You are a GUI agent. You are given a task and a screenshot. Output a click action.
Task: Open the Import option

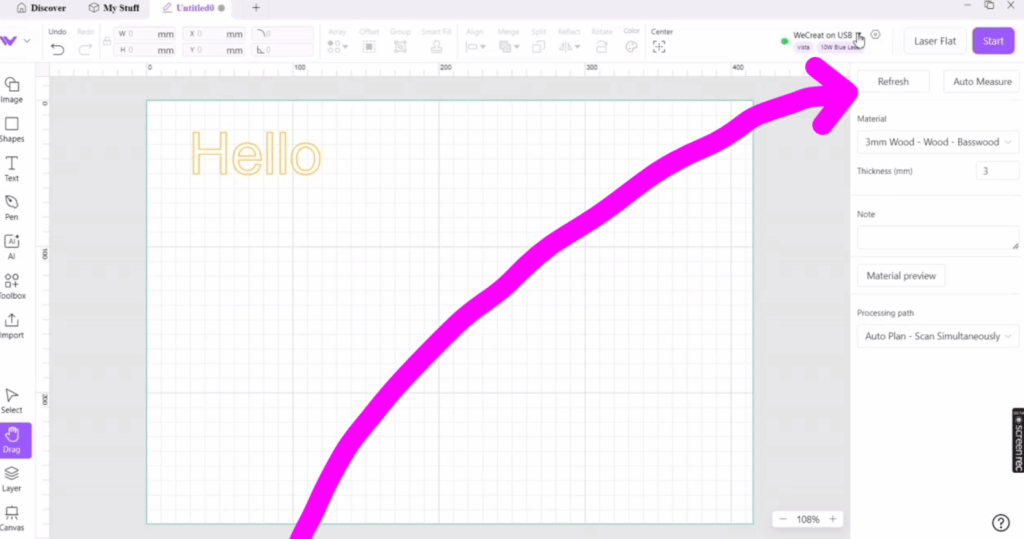[x=12, y=325]
